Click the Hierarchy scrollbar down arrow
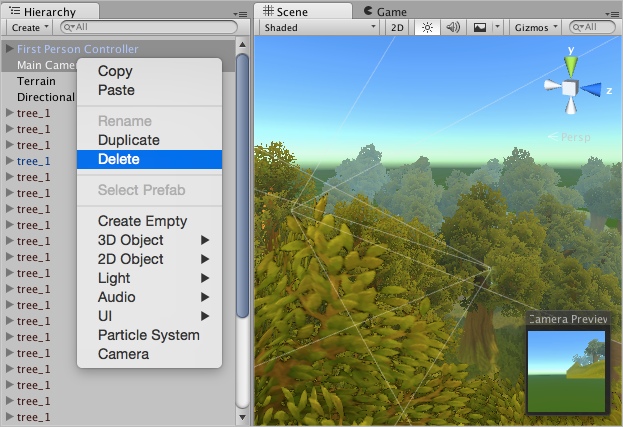 [x=242, y=417]
